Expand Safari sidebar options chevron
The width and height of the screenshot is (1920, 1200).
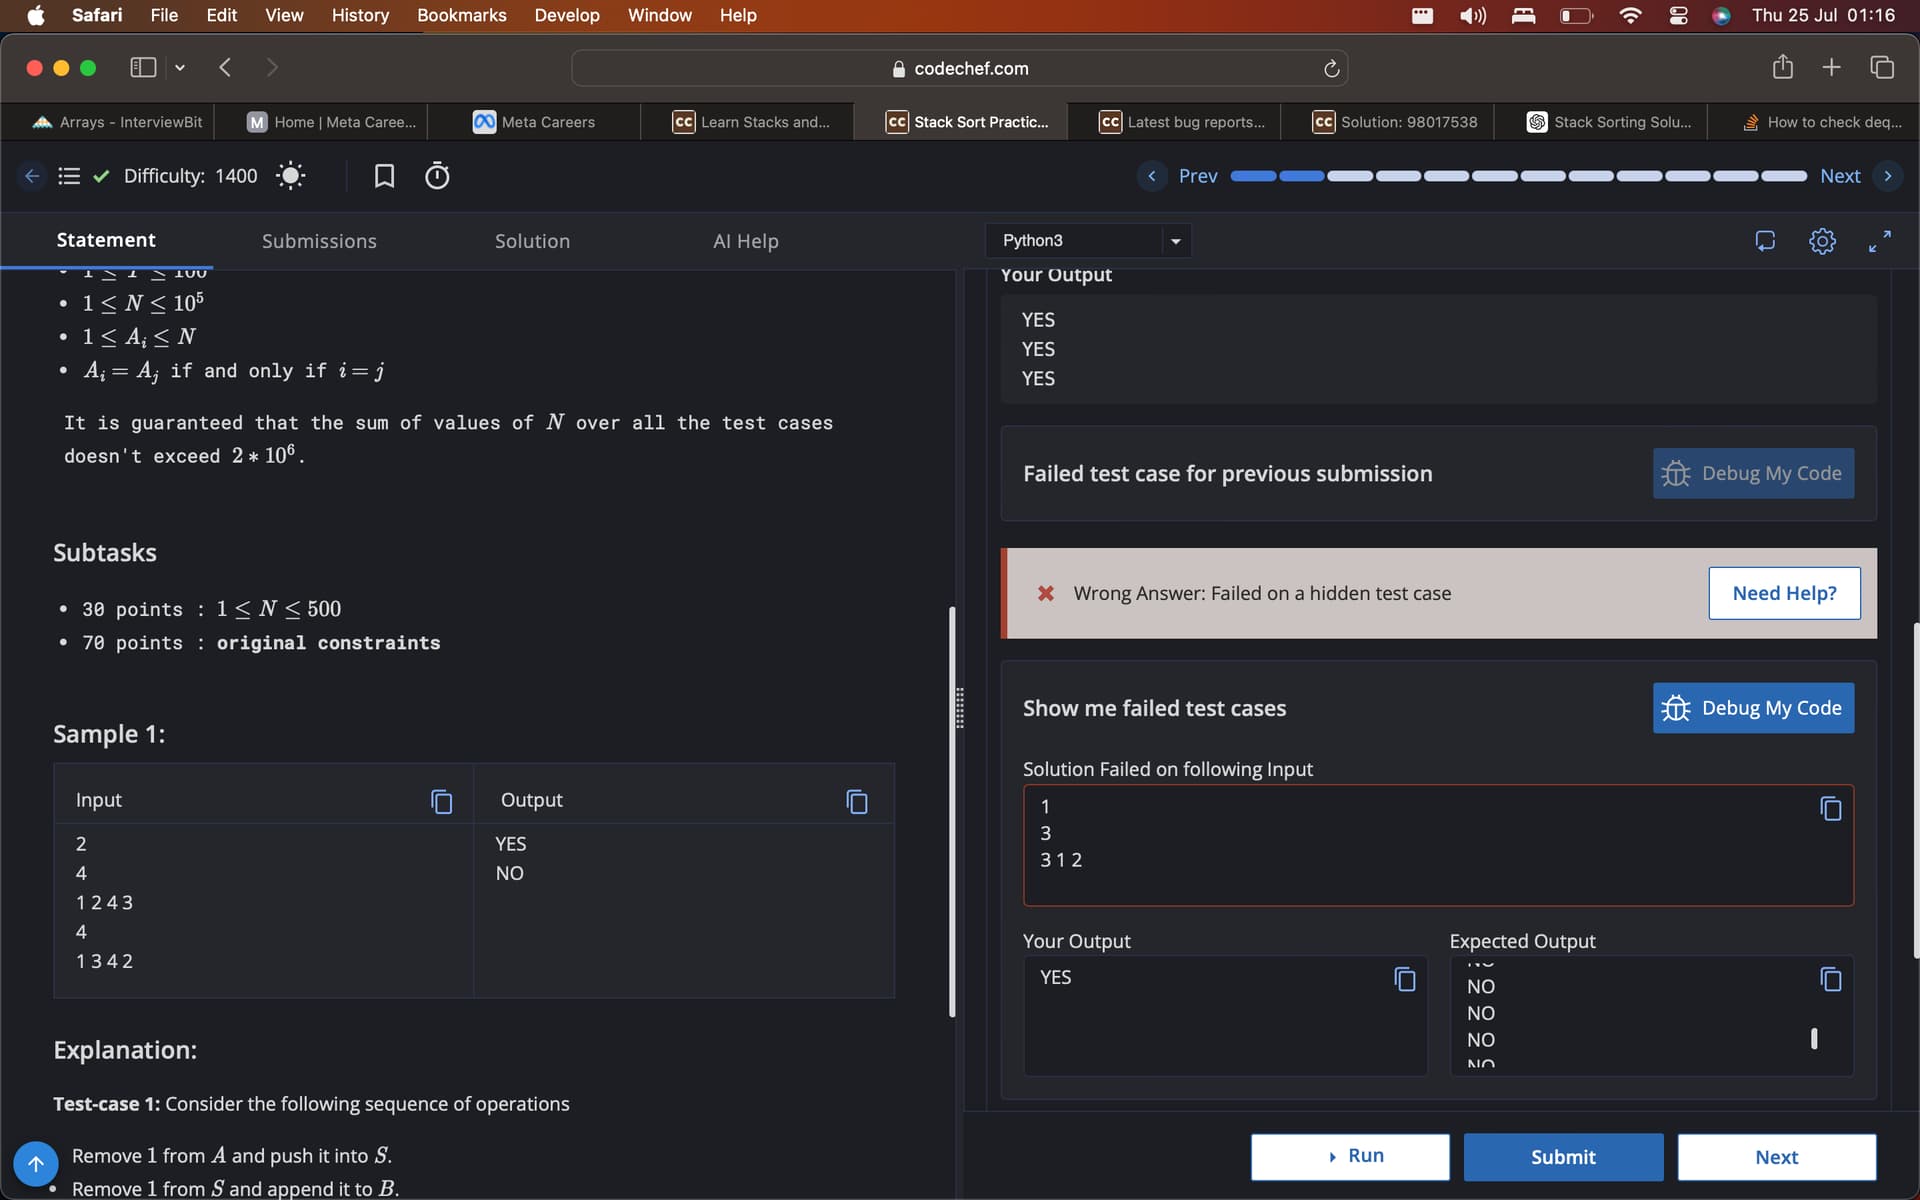(180, 68)
